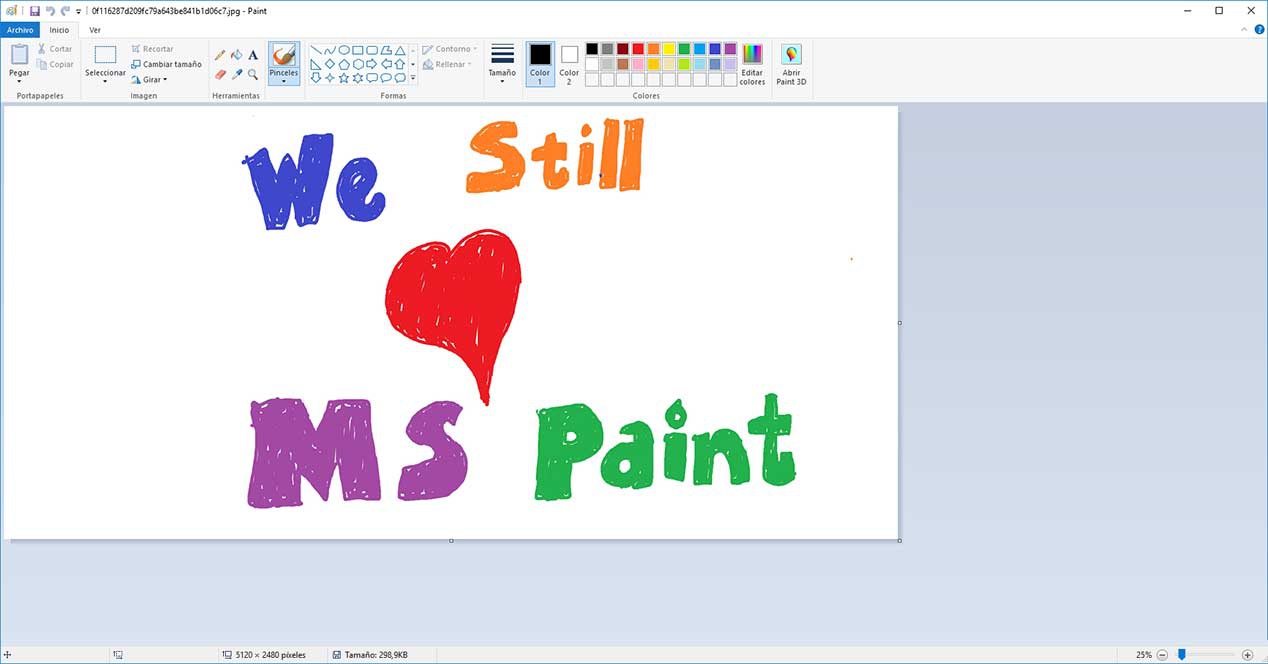This screenshot has height=664, width=1268.
Task: Click Editar colores button
Action: coord(752,64)
